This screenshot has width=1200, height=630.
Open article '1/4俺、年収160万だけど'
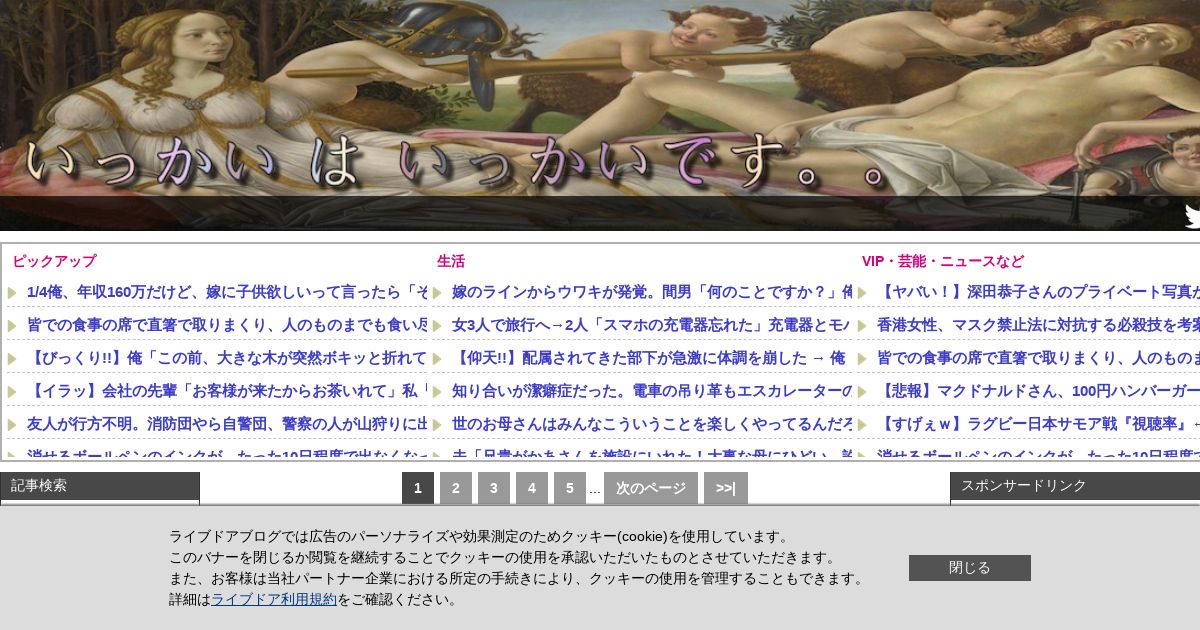(x=227, y=292)
